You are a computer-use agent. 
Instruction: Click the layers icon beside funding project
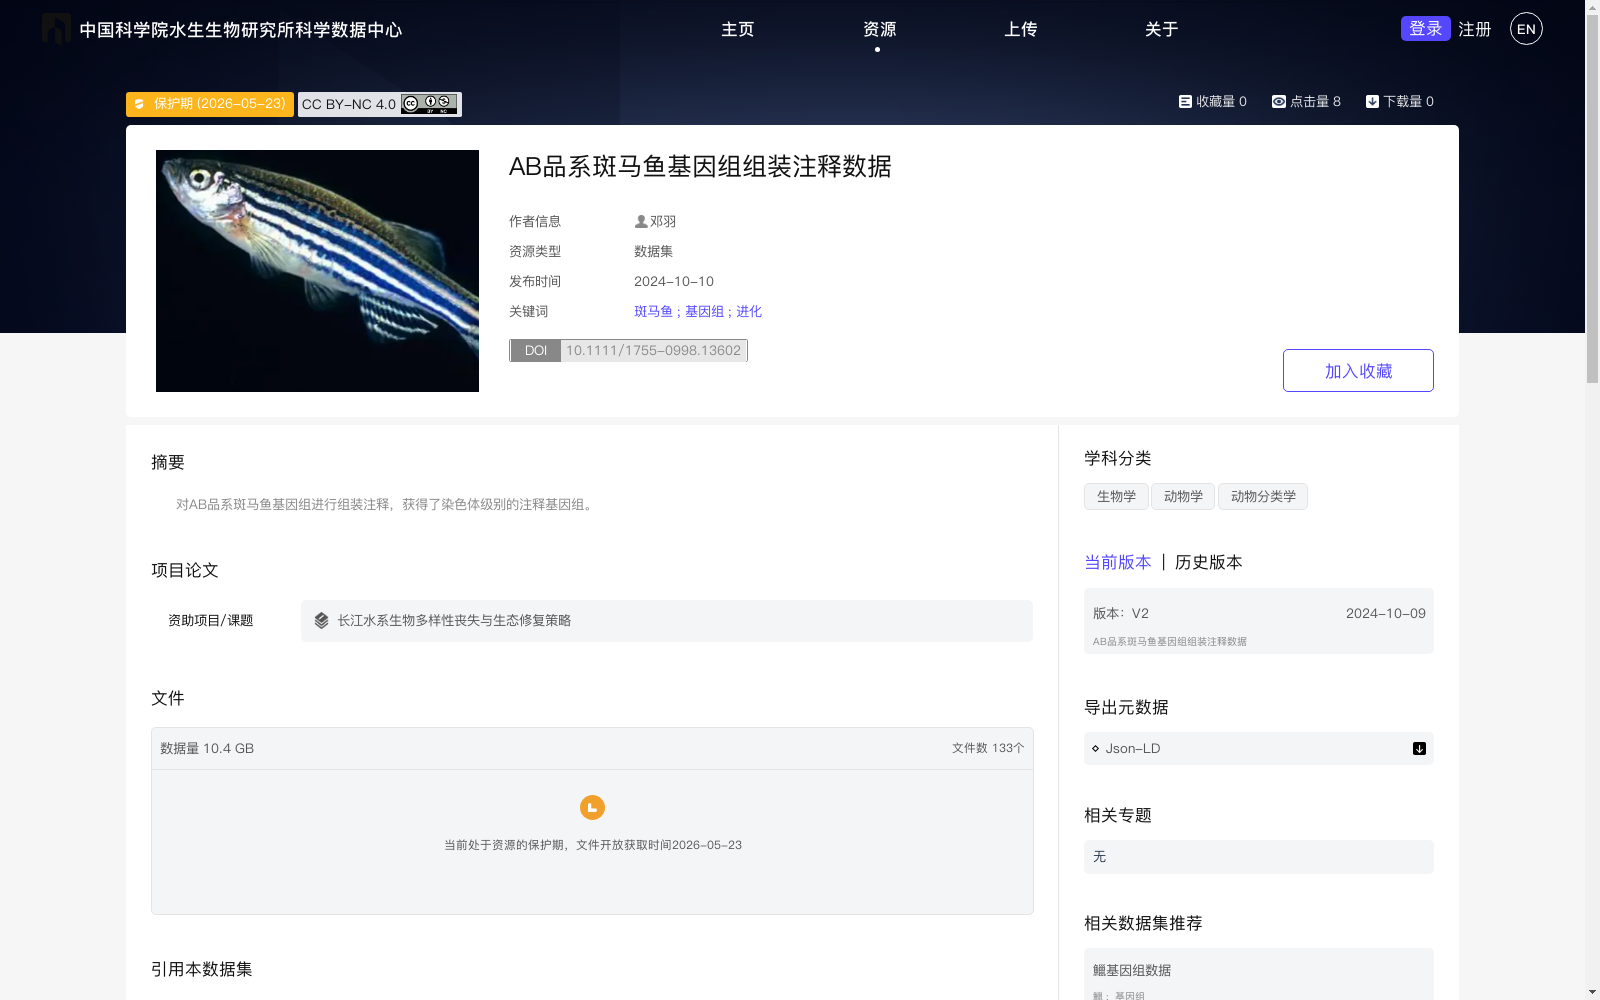pos(321,621)
